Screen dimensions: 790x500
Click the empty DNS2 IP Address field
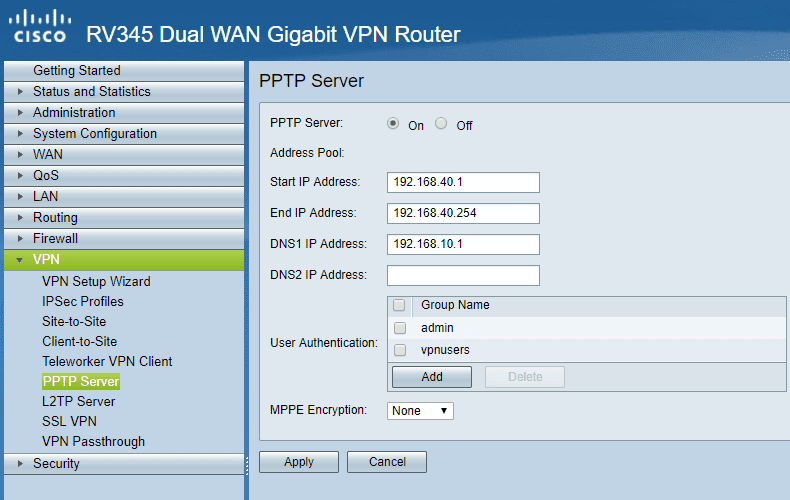click(463, 276)
